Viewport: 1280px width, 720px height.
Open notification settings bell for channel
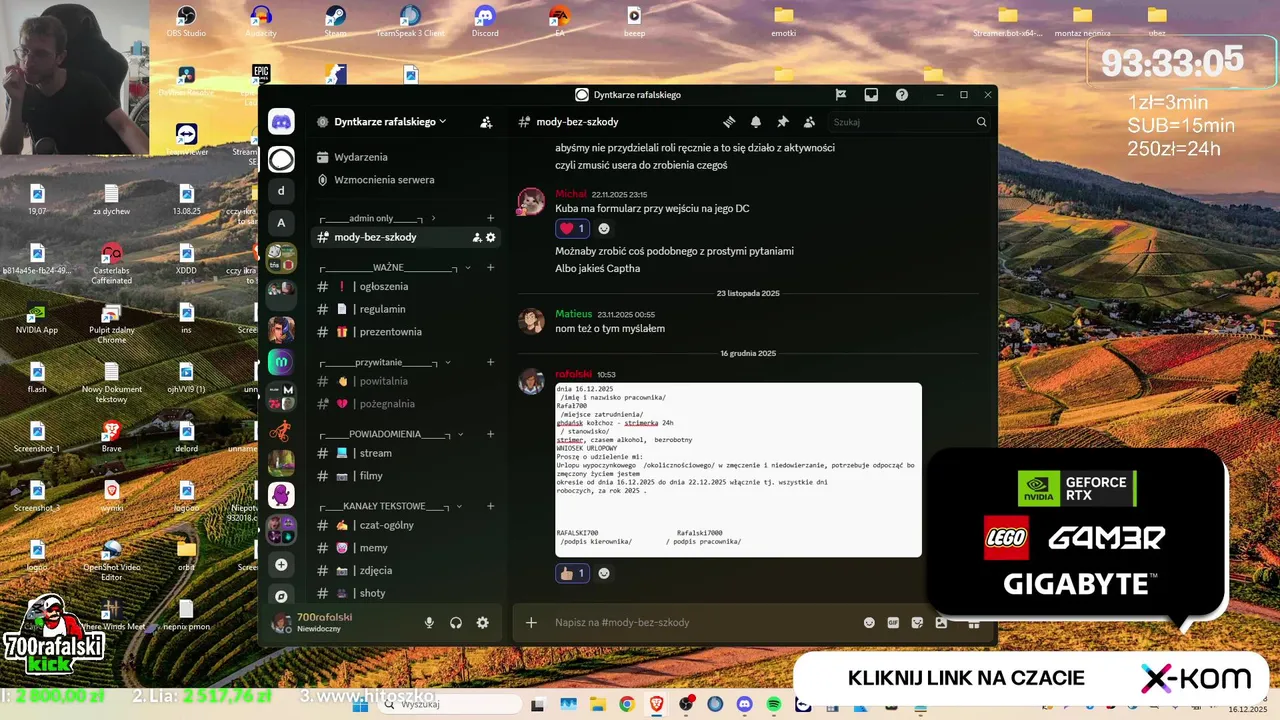pyautogui.click(x=756, y=122)
